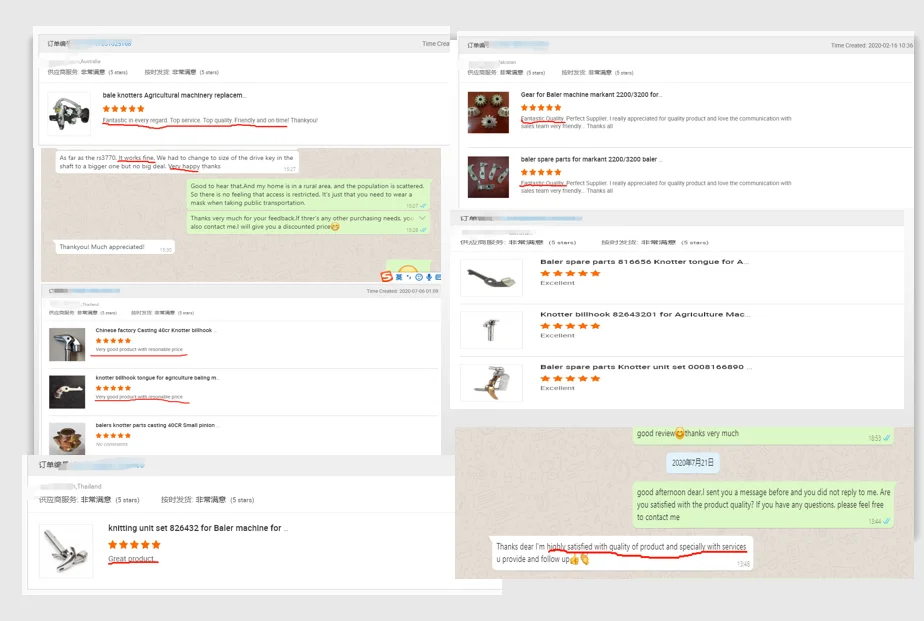Select 'Very good product' under Chinese factory Casting billhook
The width and height of the screenshot is (924, 621).
[139, 349]
